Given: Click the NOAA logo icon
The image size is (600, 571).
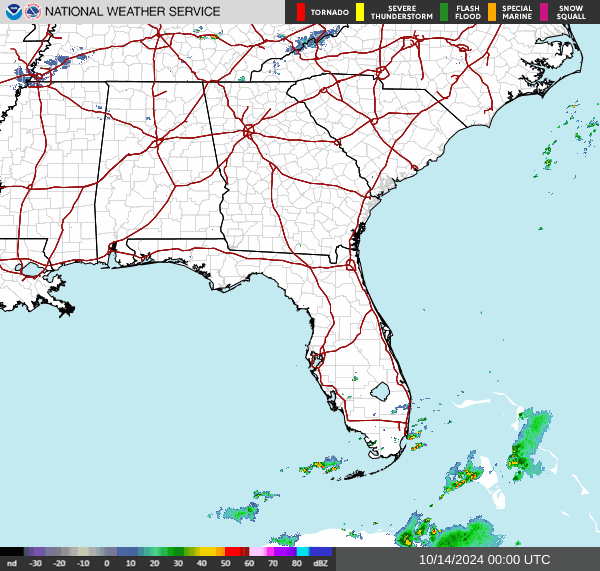Looking at the screenshot, I should tap(13, 12).
